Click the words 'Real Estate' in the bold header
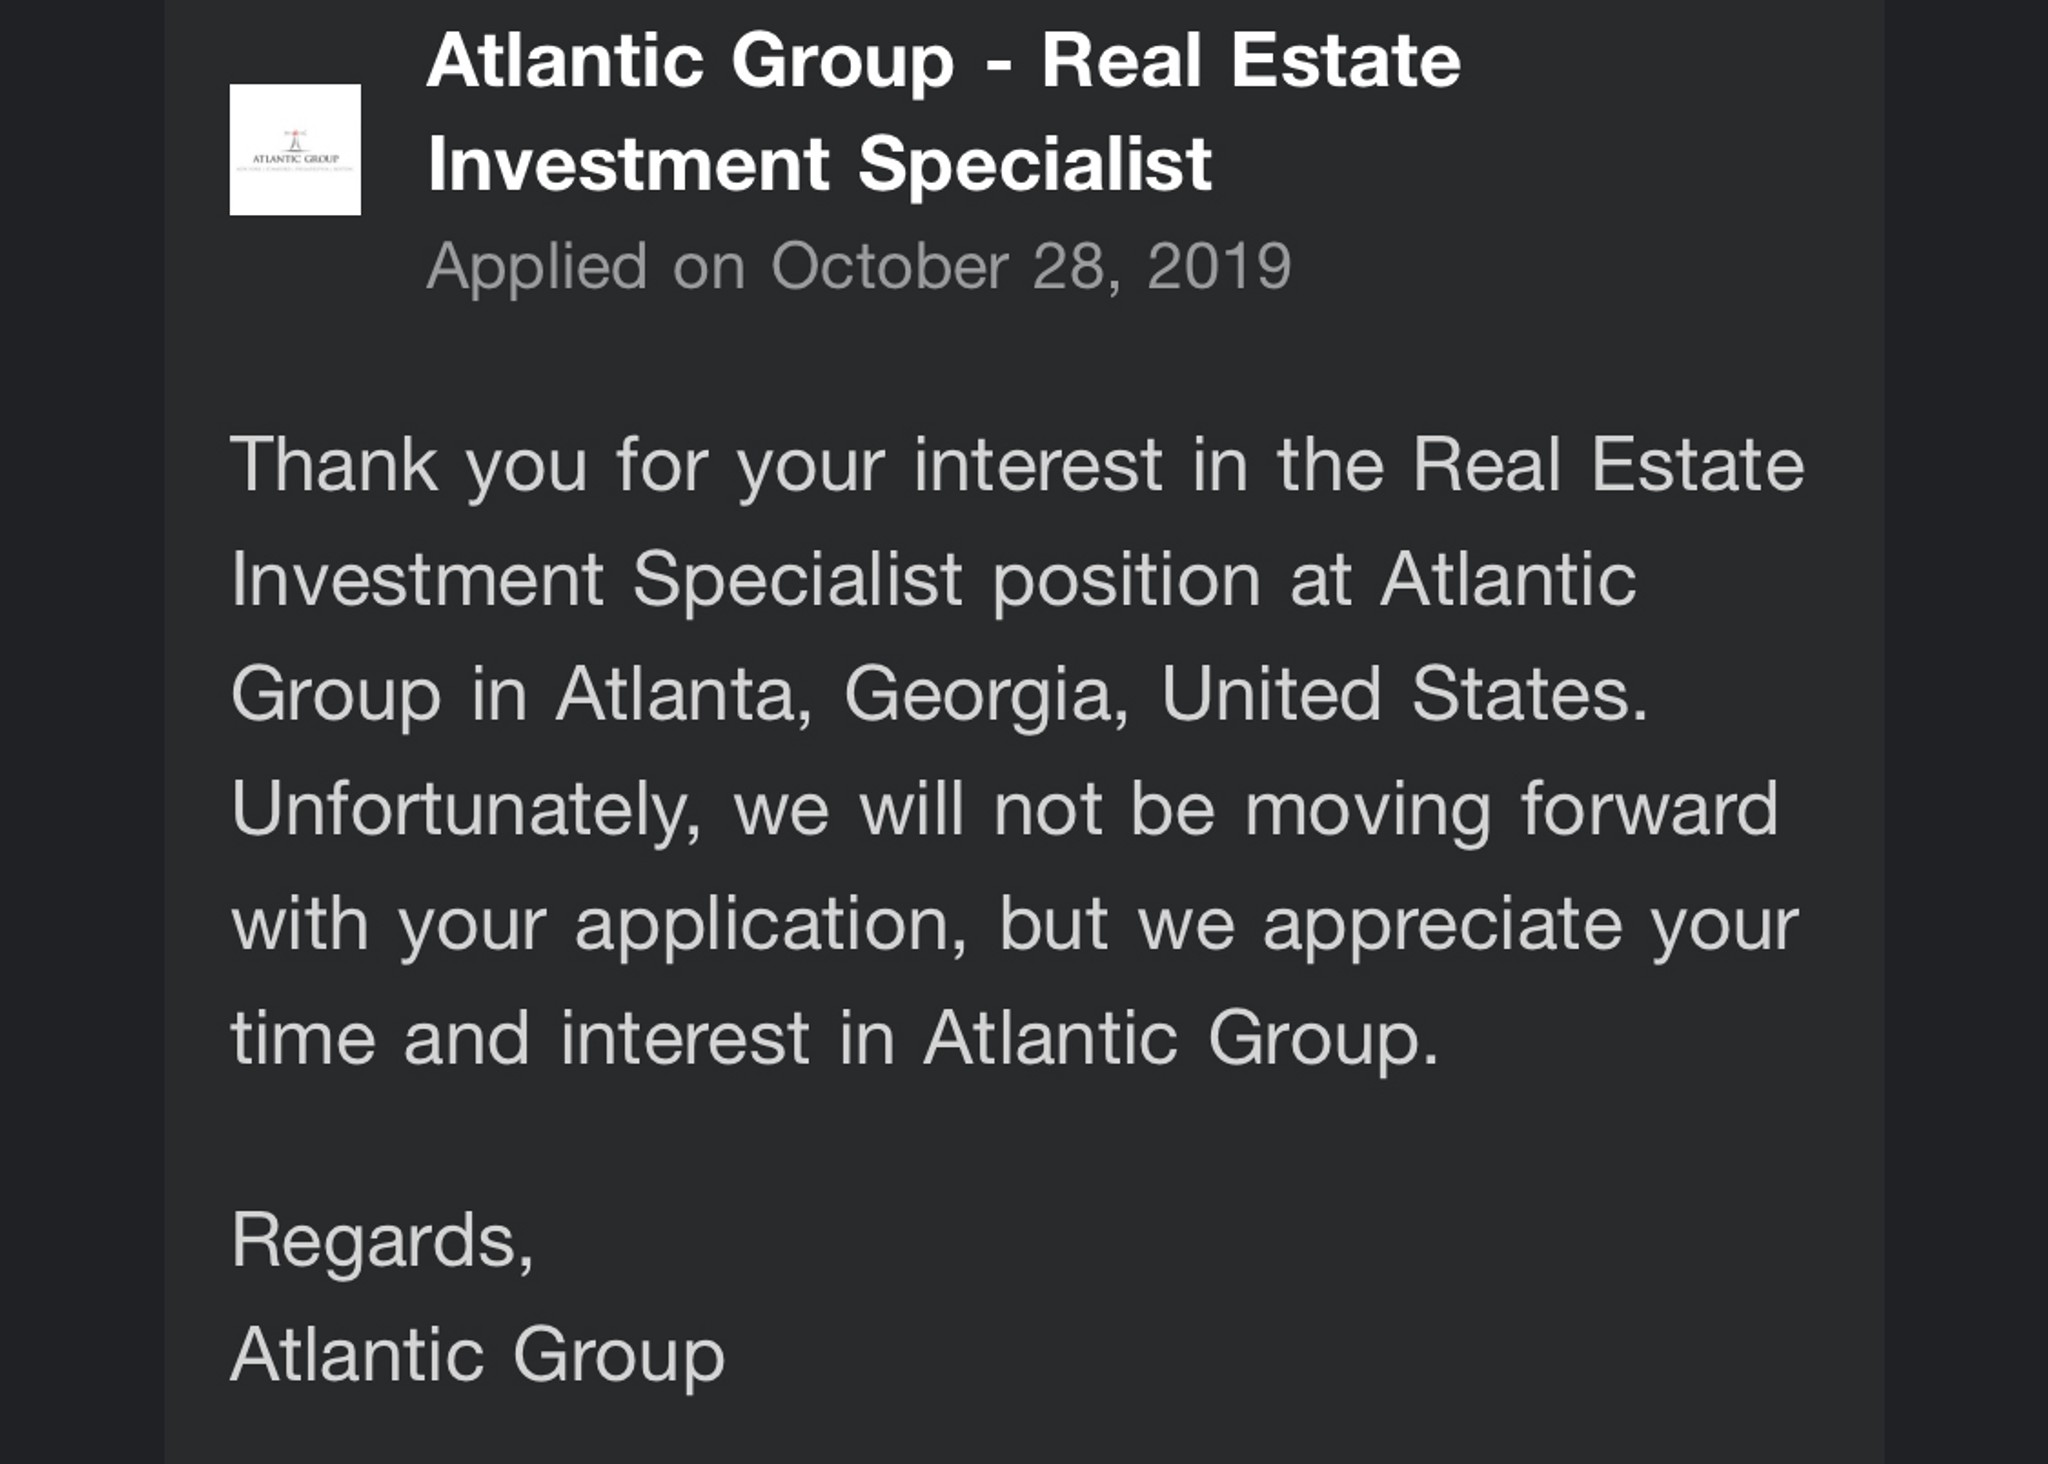Image resolution: width=2048 pixels, height=1464 pixels. pyautogui.click(x=1251, y=60)
